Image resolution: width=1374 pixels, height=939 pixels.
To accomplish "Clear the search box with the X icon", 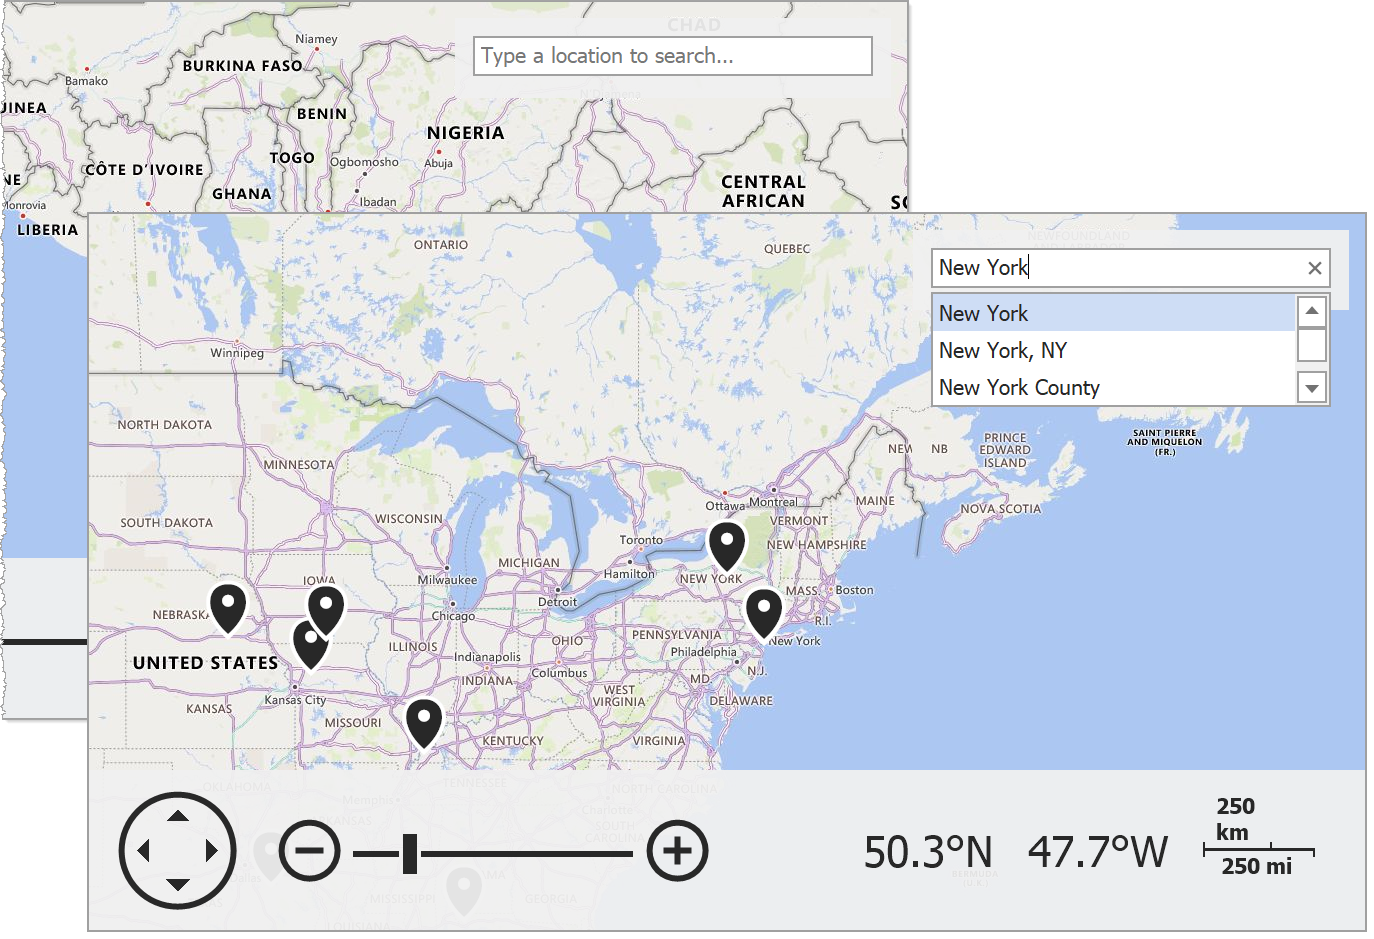I will pos(1313,268).
